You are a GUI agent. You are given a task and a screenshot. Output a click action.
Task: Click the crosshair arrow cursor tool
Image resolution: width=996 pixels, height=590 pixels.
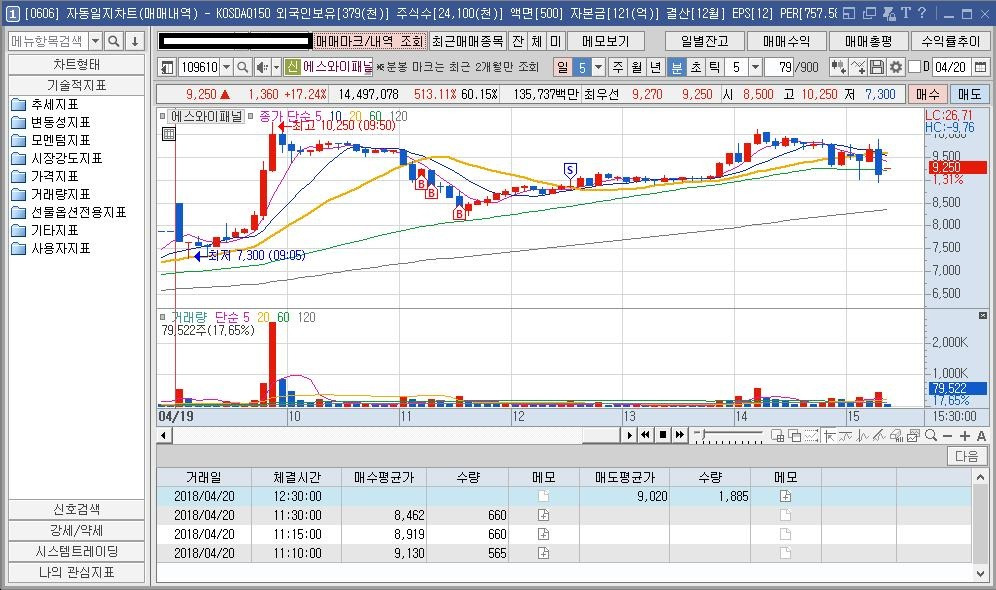point(829,436)
